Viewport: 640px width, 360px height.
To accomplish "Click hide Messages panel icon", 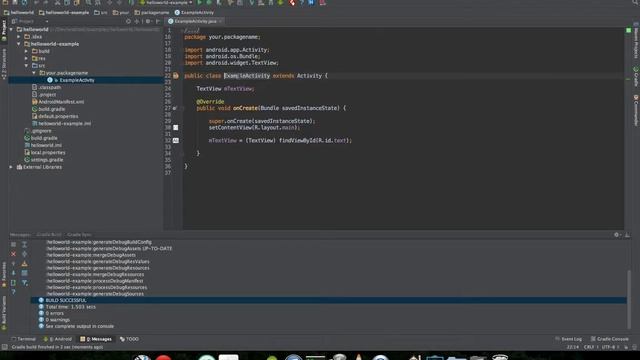I will 627,235.
